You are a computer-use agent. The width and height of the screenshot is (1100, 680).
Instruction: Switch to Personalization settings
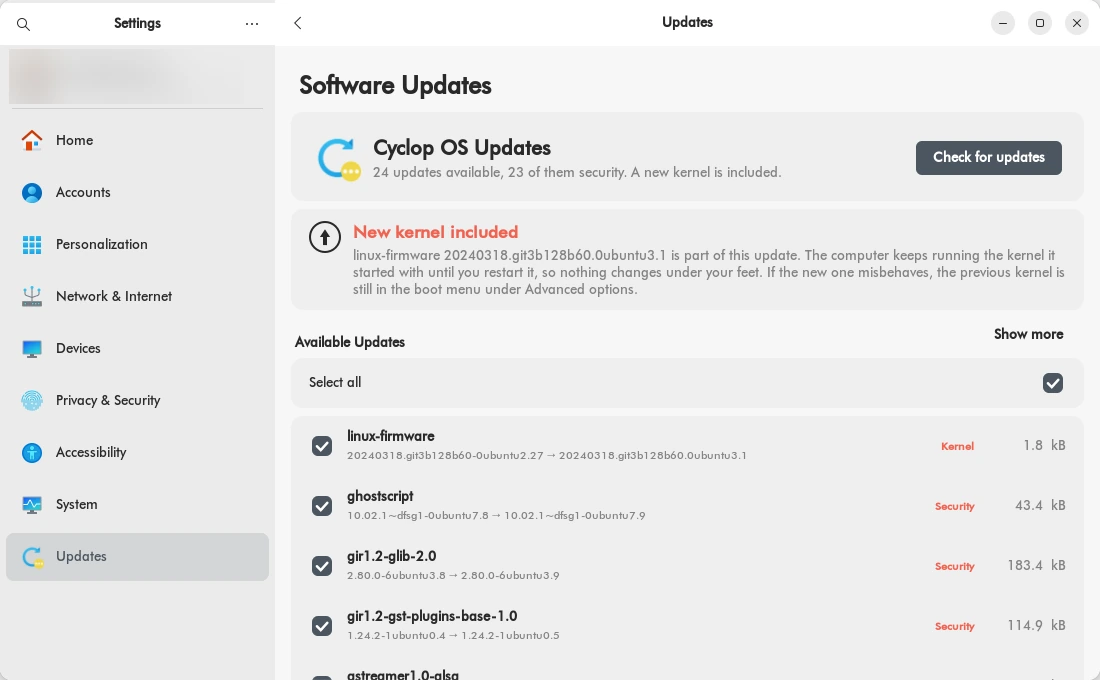pos(138,244)
